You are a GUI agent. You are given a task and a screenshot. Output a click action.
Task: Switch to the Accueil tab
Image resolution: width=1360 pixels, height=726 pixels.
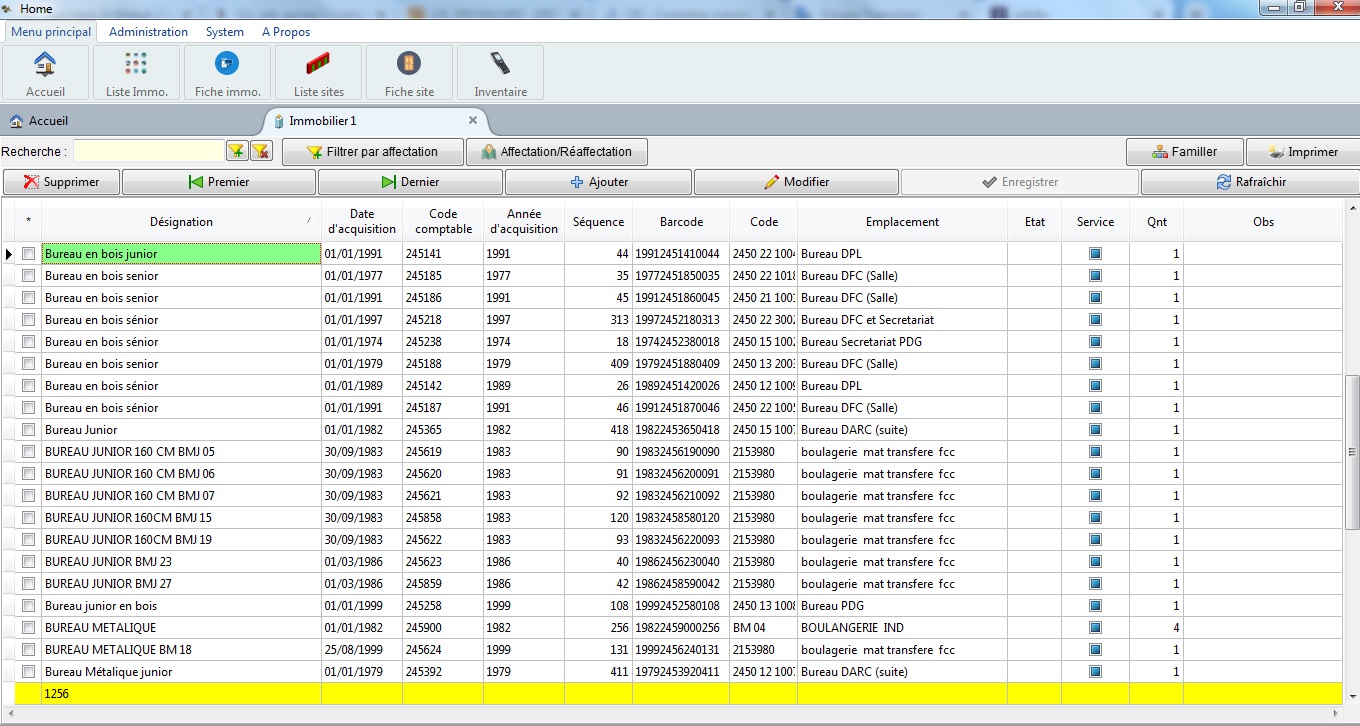click(x=48, y=121)
